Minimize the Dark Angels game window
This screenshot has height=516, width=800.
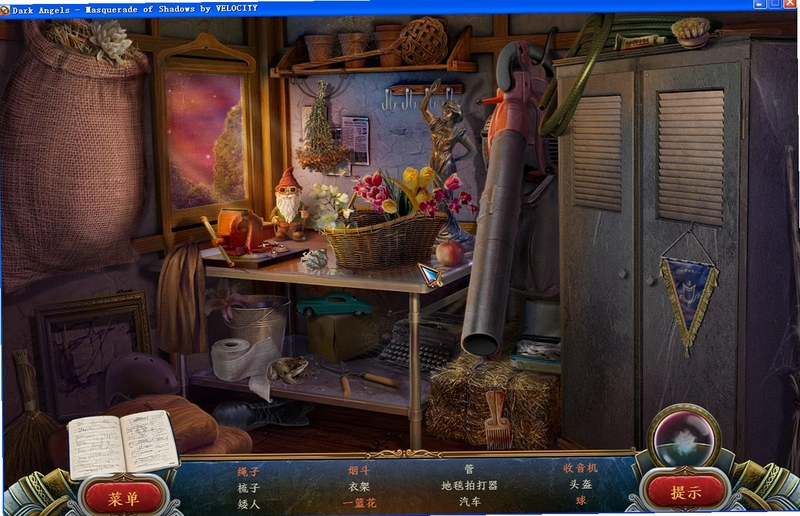click(x=760, y=4)
